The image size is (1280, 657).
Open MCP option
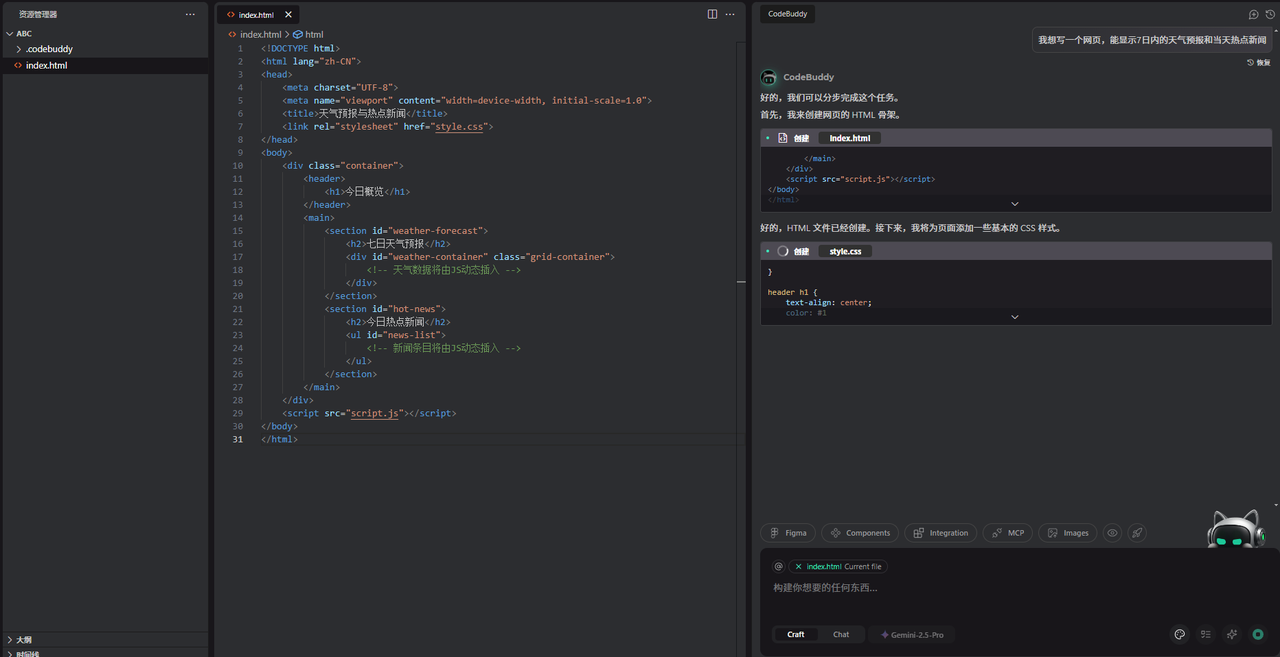pyautogui.click(x=1008, y=533)
